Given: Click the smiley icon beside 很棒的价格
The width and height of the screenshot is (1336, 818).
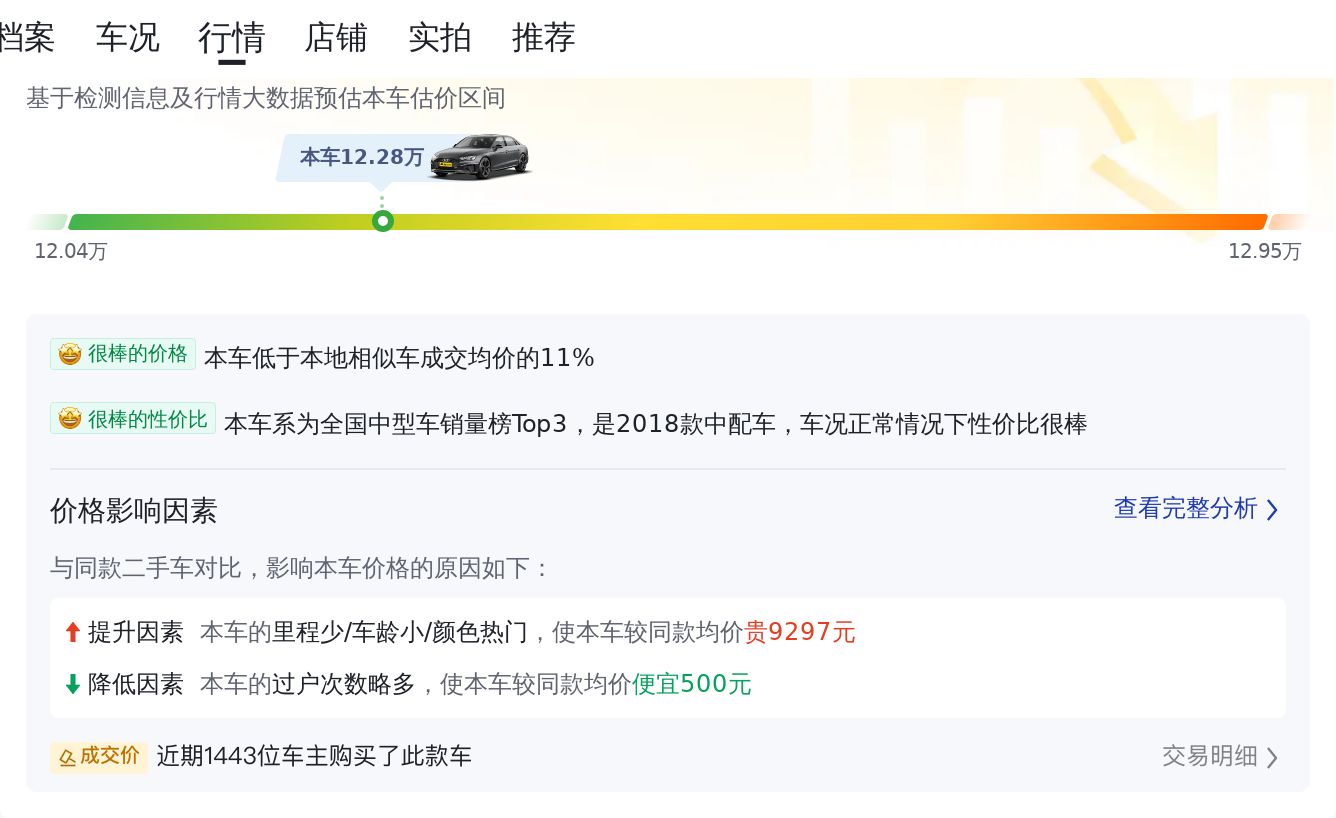Looking at the screenshot, I should tap(70, 354).
